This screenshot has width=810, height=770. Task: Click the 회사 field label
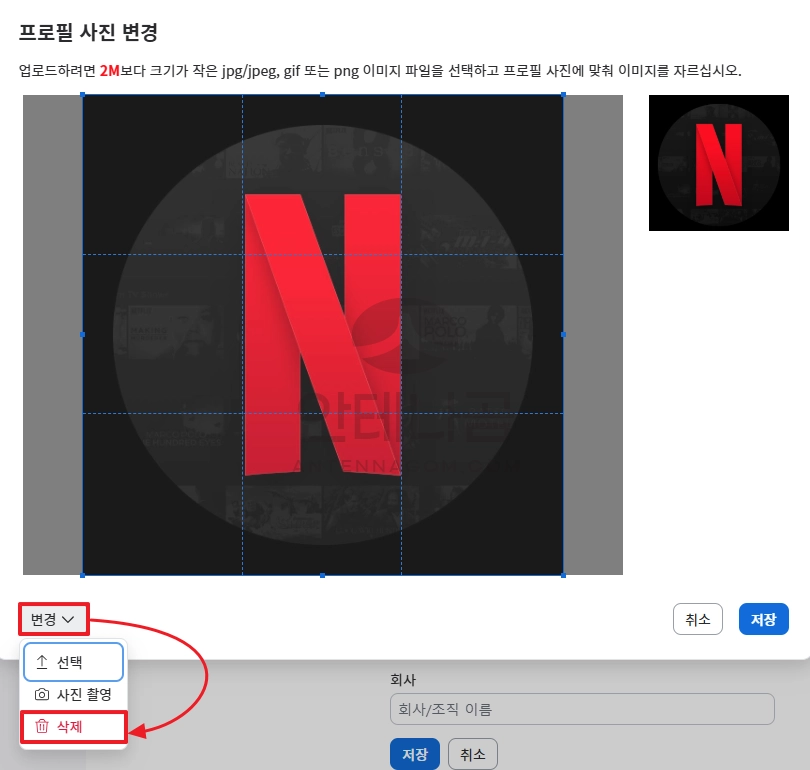[403, 680]
